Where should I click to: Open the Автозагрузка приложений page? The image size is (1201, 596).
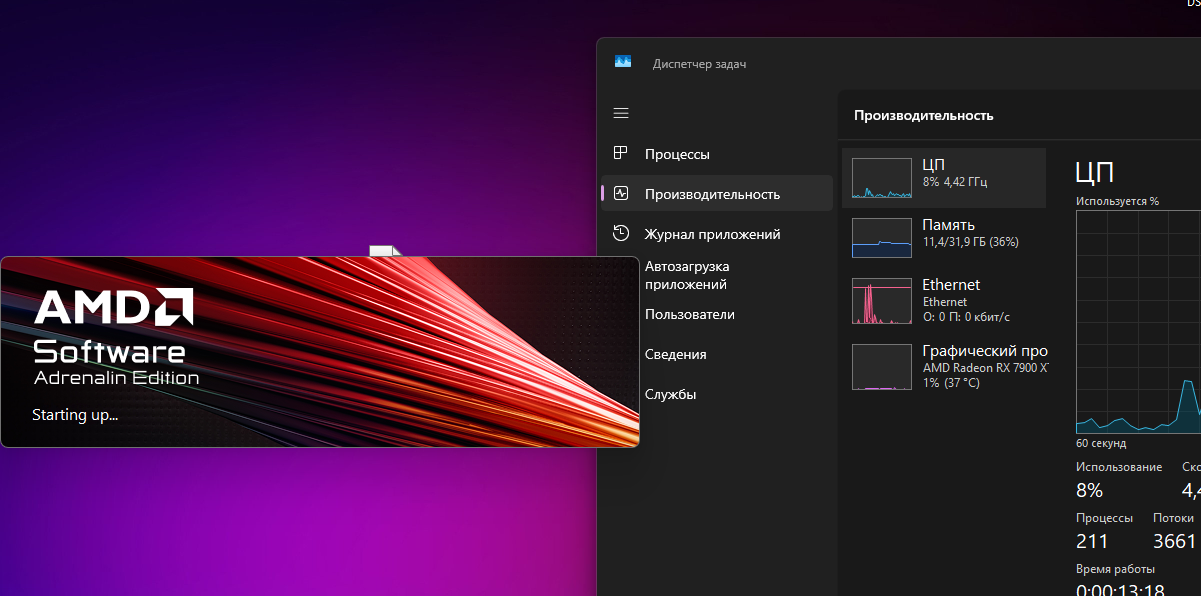(x=687, y=275)
